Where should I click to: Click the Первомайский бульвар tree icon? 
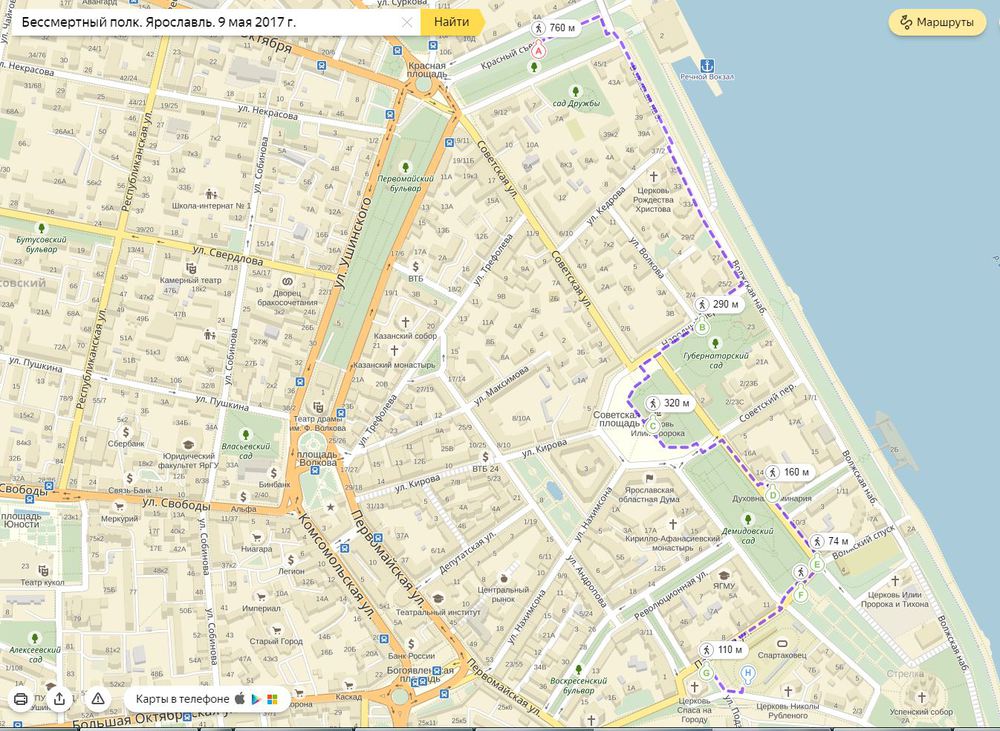[404, 168]
